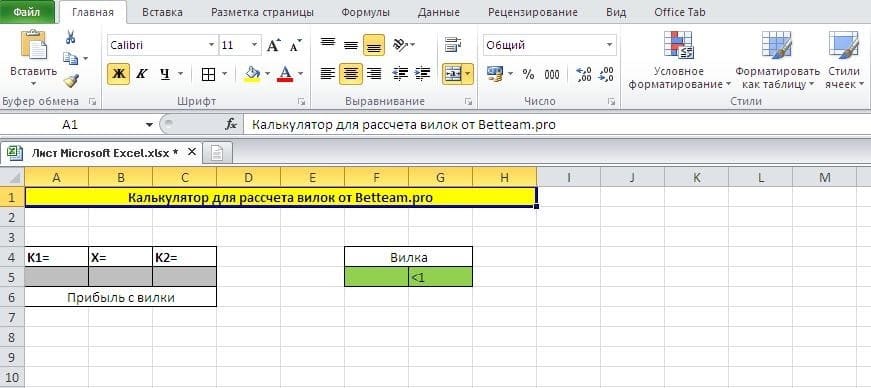Viewport: 871px width, 388px height.
Task: Switch to the Данные tab
Action: pyautogui.click(x=438, y=12)
